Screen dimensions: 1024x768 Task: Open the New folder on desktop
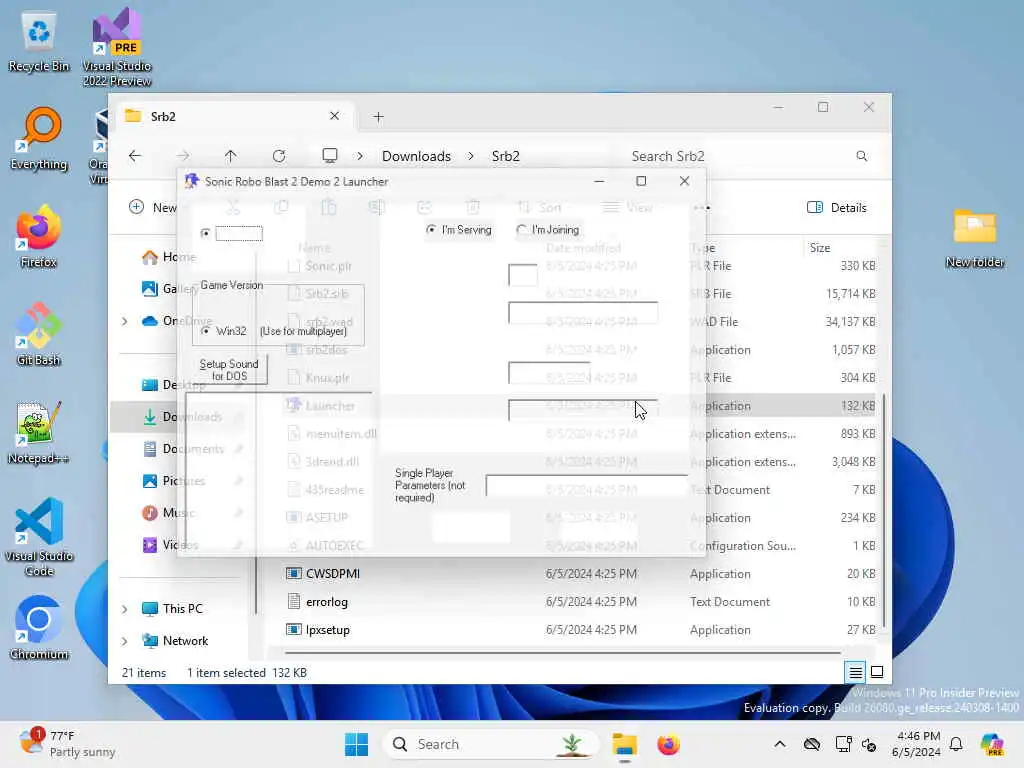pyautogui.click(x=975, y=237)
